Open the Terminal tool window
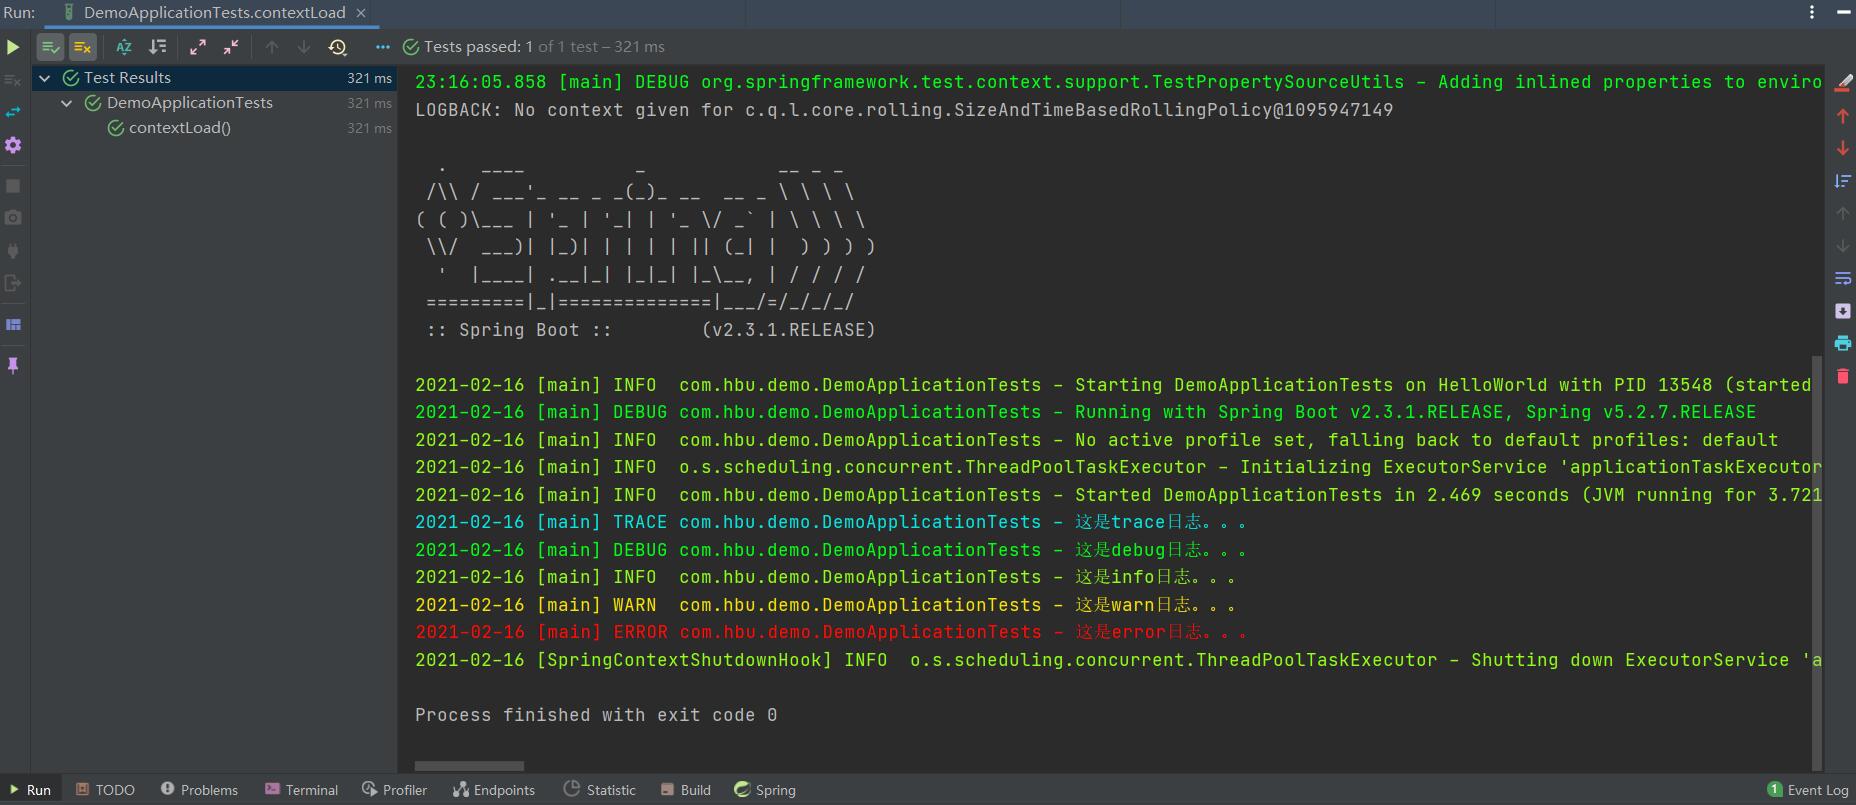 [x=301, y=790]
